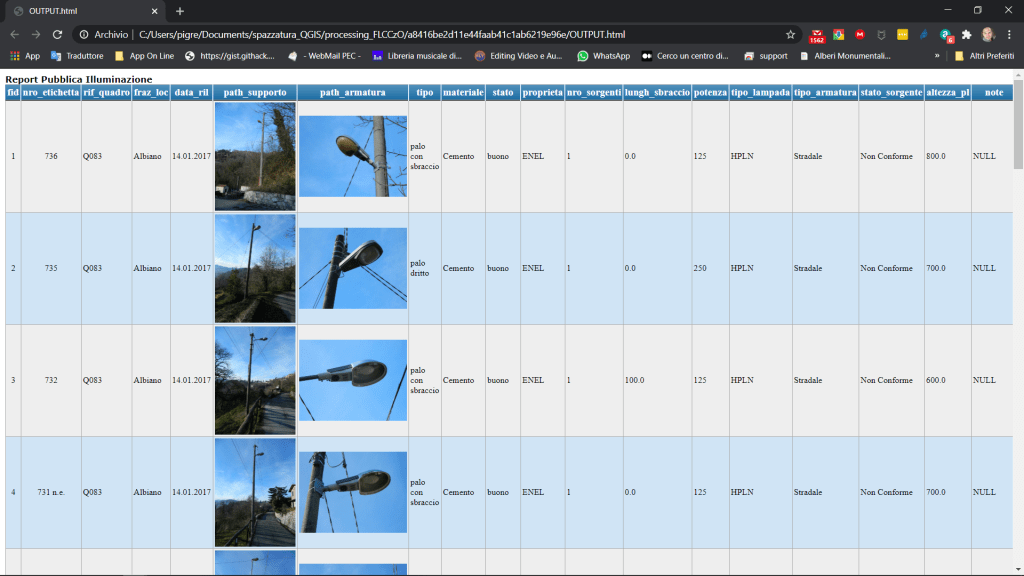
Task: Bookmark this page with the star icon
Action: click(791, 34)
